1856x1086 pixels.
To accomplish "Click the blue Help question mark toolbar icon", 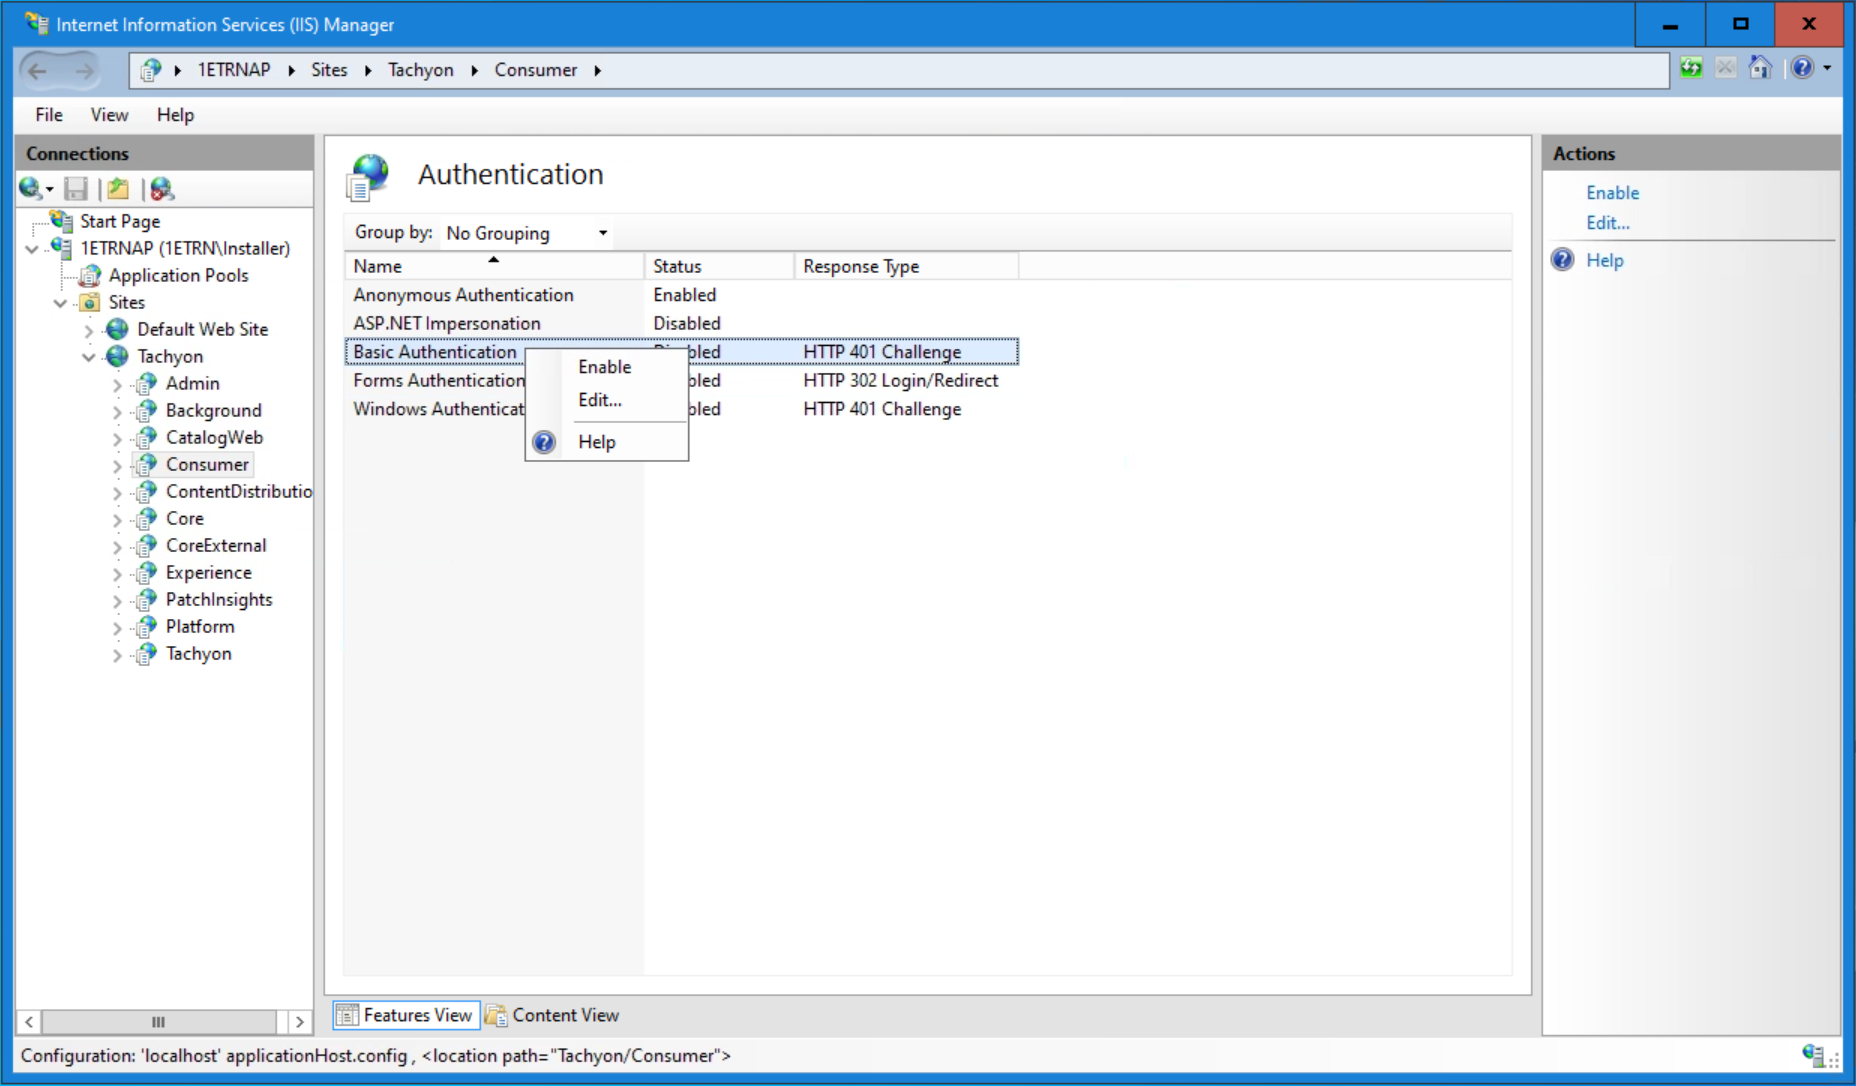I will pyautogui.click(x=1802, y=68).
